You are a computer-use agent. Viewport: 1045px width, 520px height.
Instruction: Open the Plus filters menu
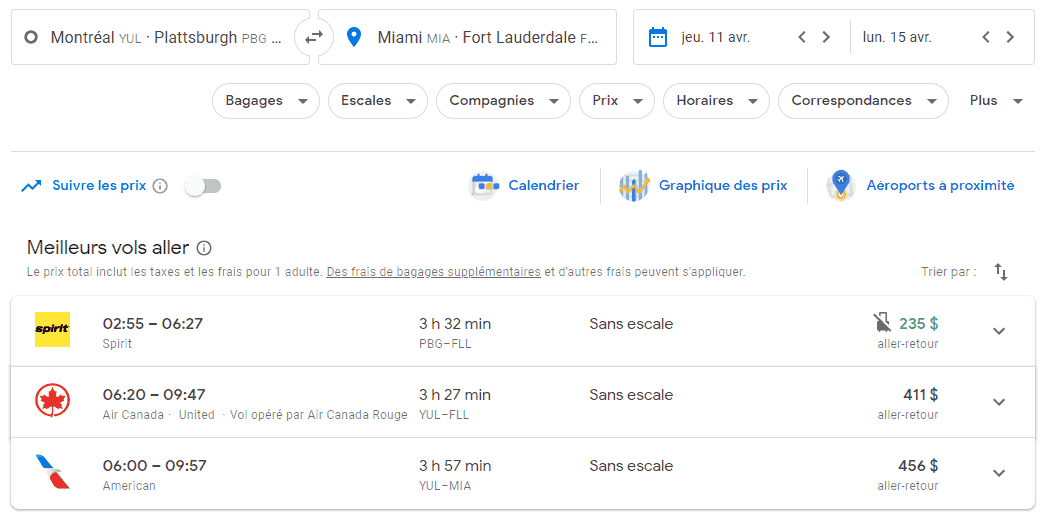click(996, 101)
